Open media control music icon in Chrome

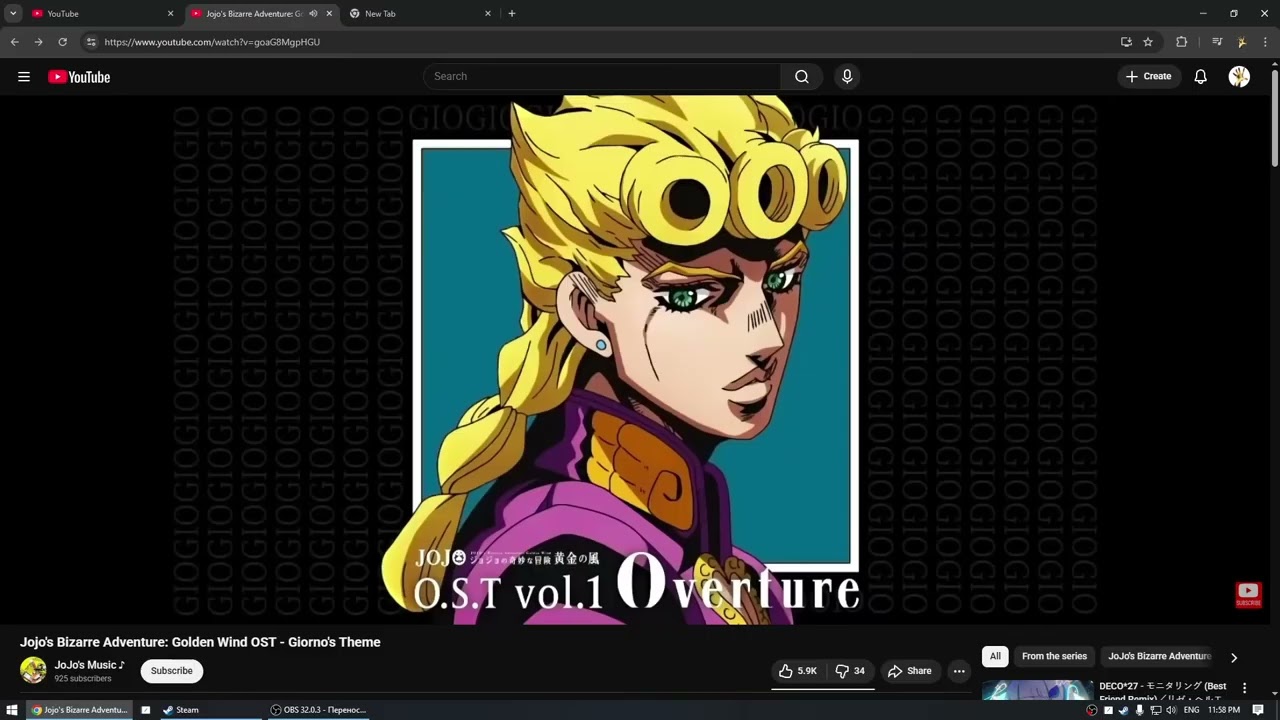pos(1217,42)
